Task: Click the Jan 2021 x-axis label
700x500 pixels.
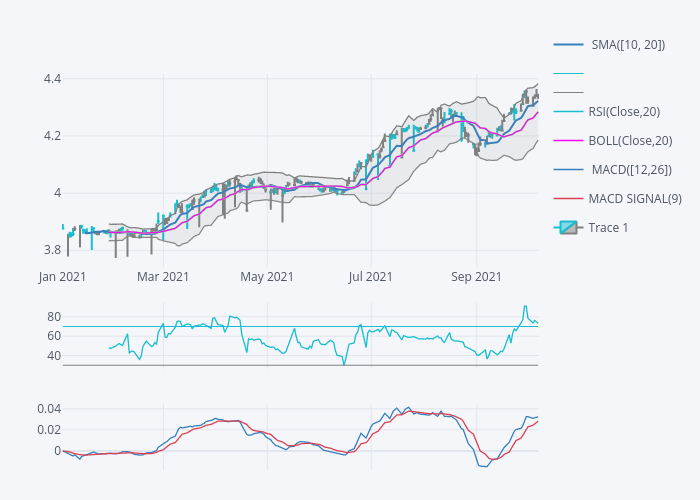Action: [x=62, y=277]
